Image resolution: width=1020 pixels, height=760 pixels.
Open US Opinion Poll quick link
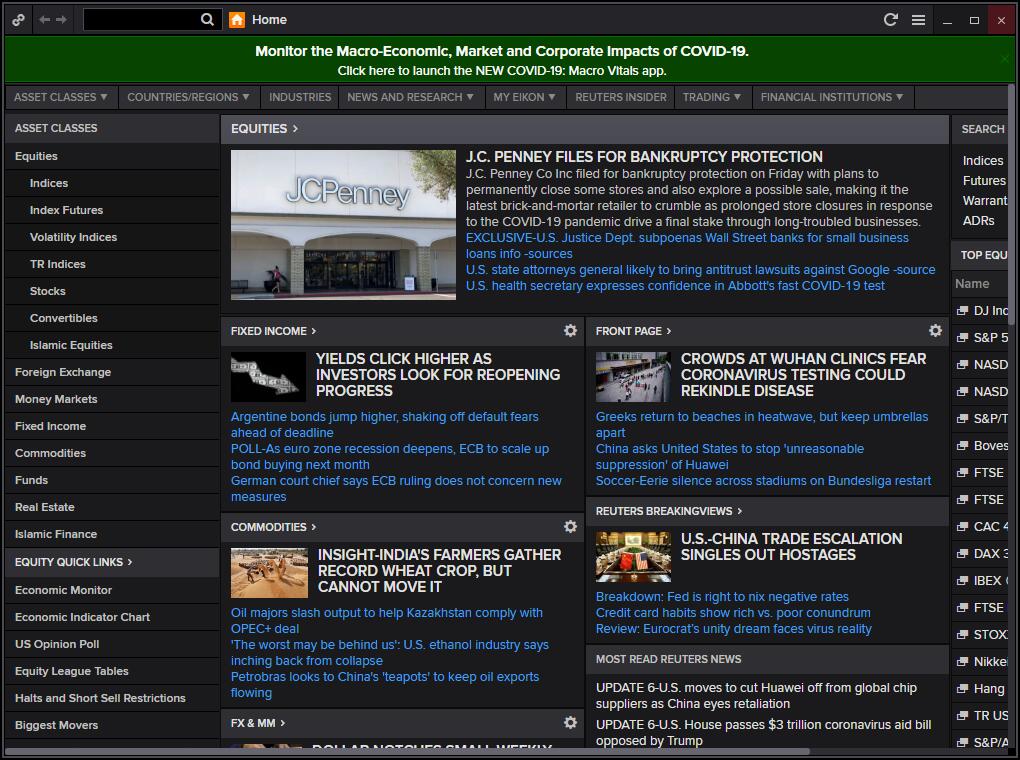pos(57,644)
